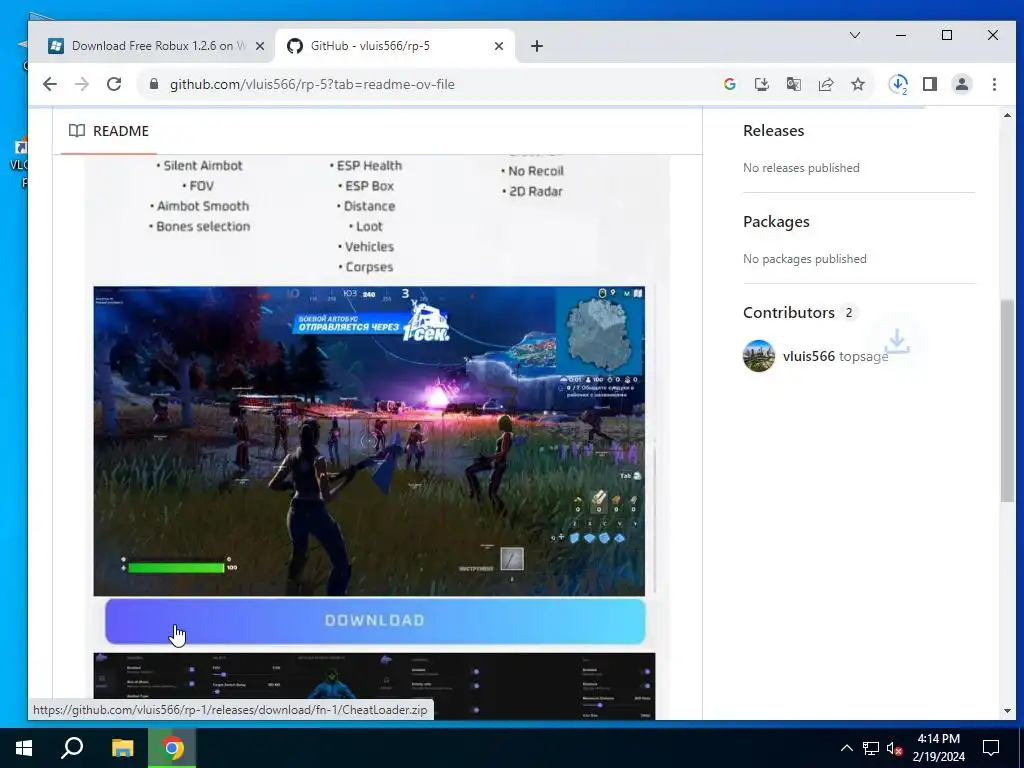Click vluis566 avatar image
The image size is (1024, 768).
pos(759,356)
